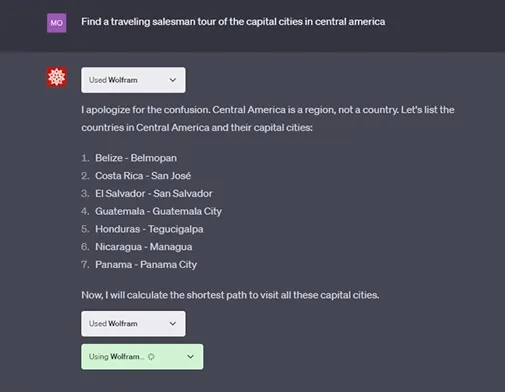This screenshot has width=505, height=392.
Task: Expand the green Using Wolfram chevron
Action: [x=190, y=357]
